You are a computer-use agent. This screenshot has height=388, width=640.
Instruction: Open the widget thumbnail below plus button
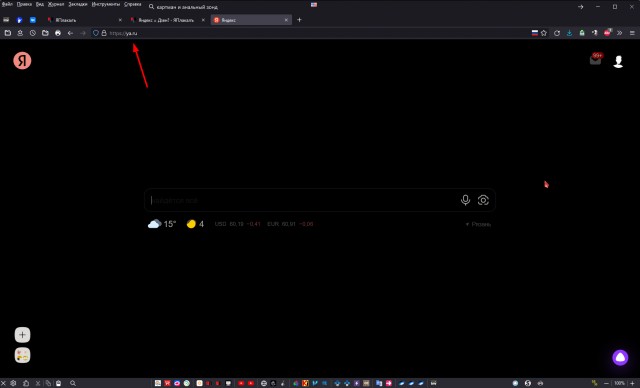coord(22,355)
